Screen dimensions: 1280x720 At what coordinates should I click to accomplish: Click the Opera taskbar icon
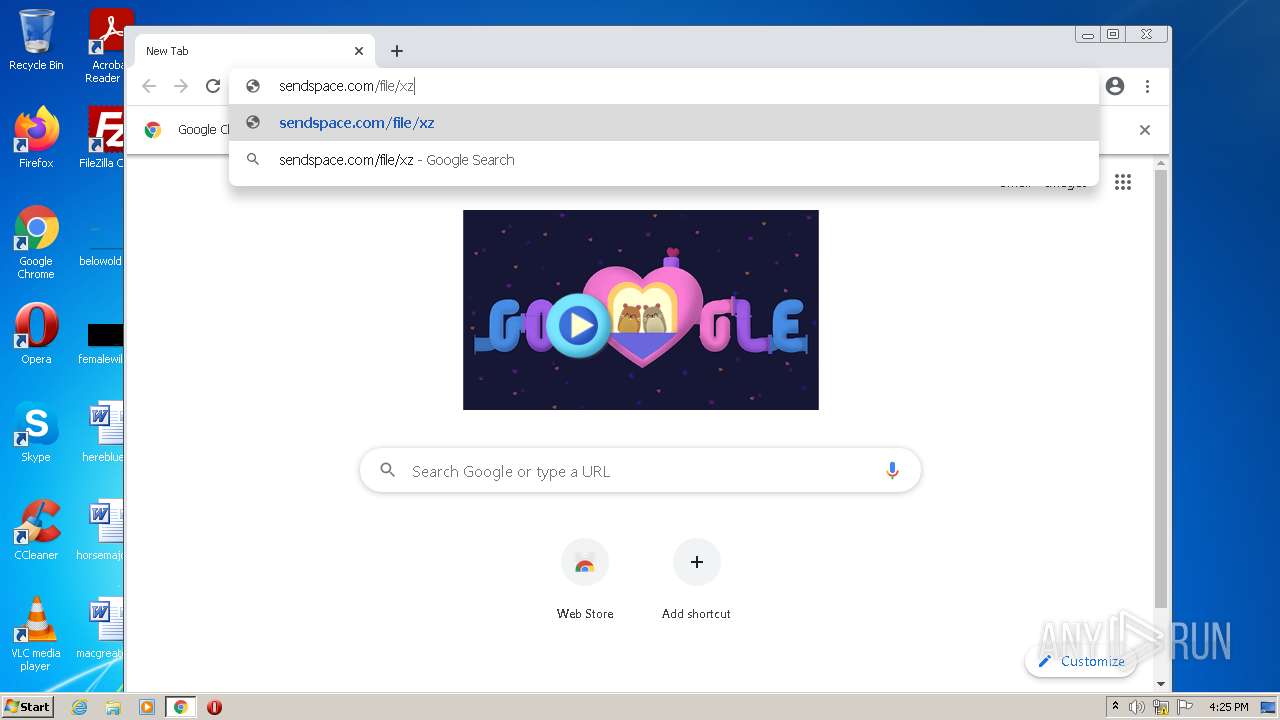(214, 707)
